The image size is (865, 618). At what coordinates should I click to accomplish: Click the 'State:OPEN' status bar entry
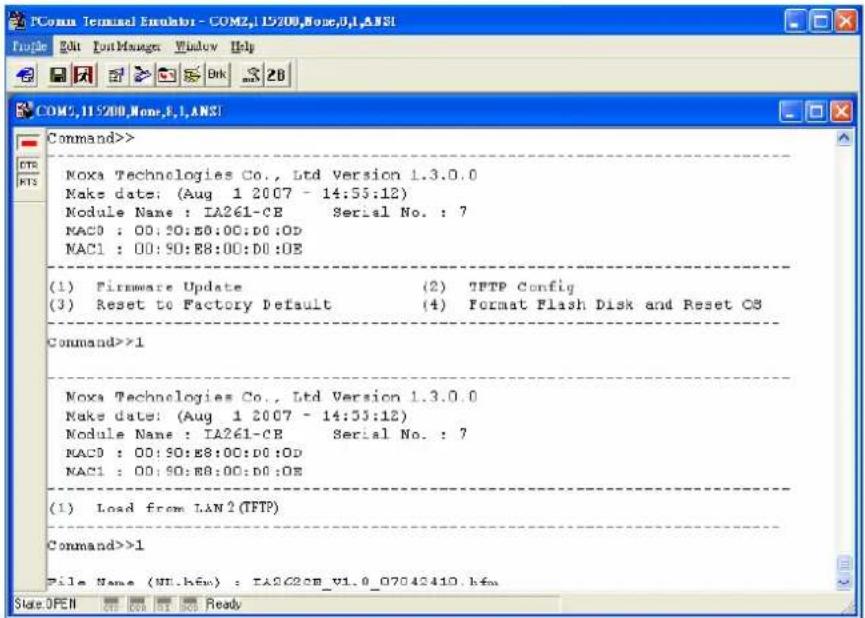[45, 604]
